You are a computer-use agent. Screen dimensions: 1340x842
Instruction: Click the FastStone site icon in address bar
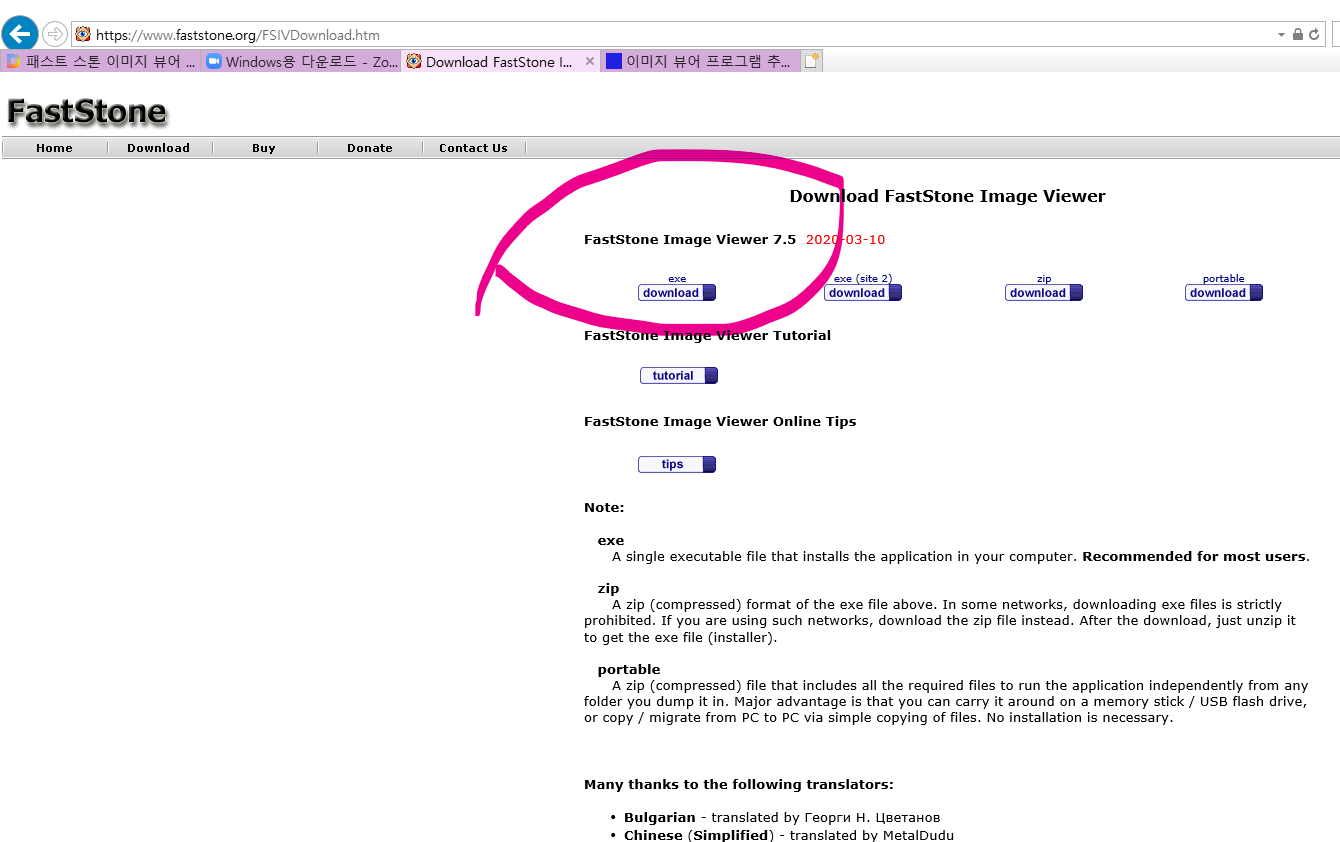point(83,35)
